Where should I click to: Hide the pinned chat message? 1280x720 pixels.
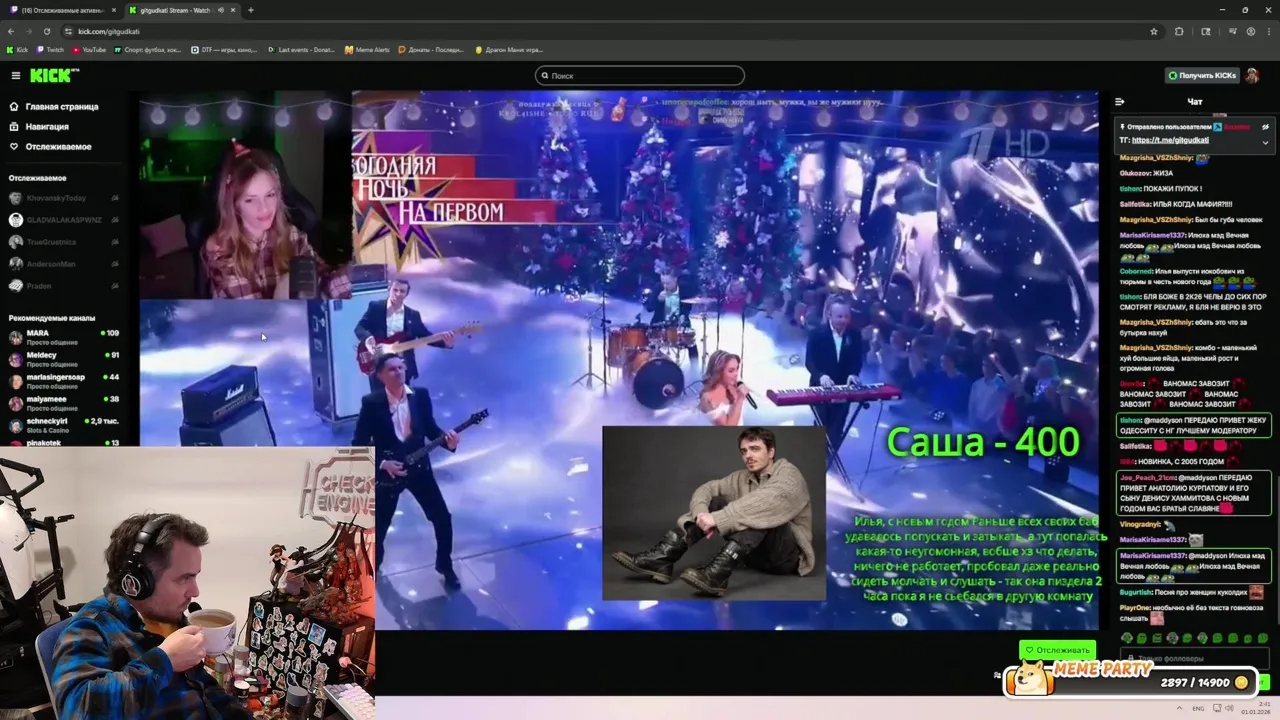[x=1265, y=127]
